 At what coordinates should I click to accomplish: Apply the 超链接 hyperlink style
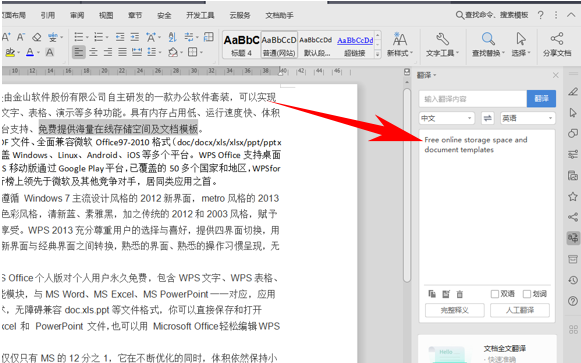pos(355,45)
